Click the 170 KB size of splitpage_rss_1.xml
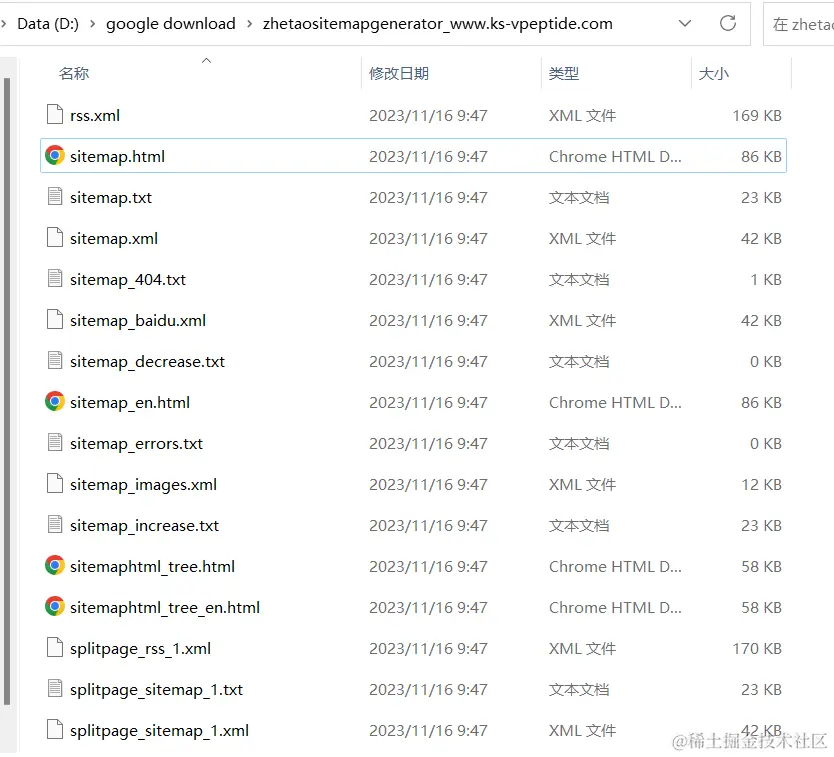Image resolution: width=834 pixels, height=757 pixels. [757, 648]
